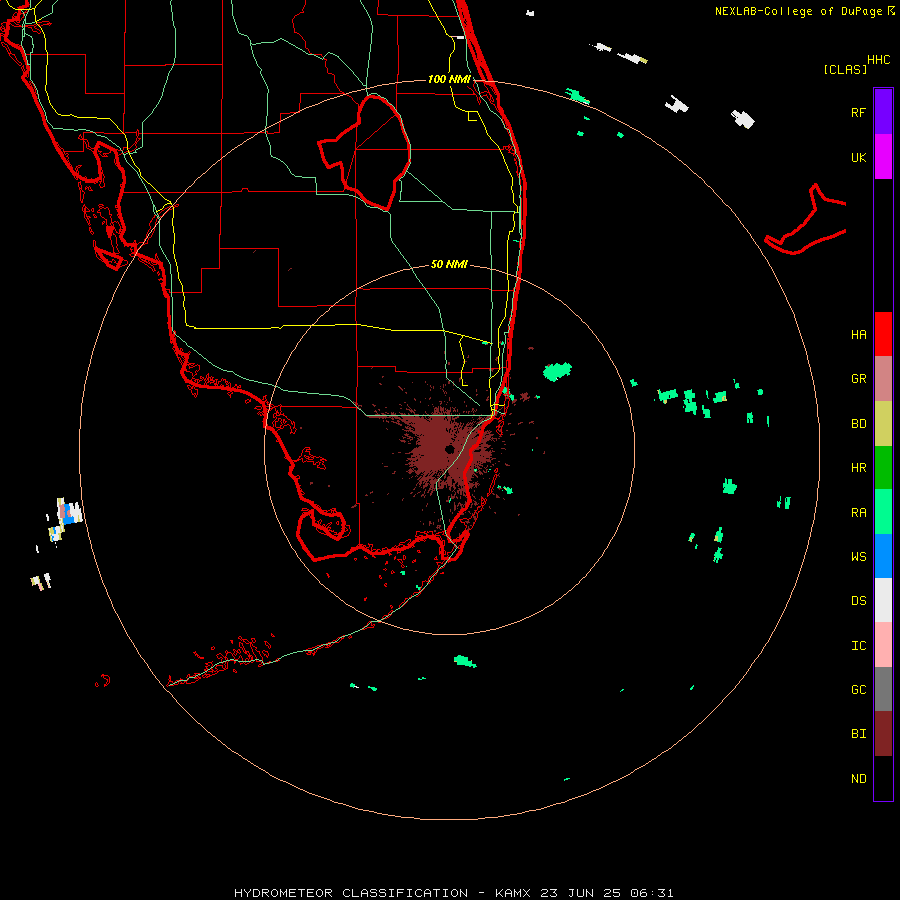Click the RA legend label
The height and width of the screenshot is (900, 900).
[858, 513]
